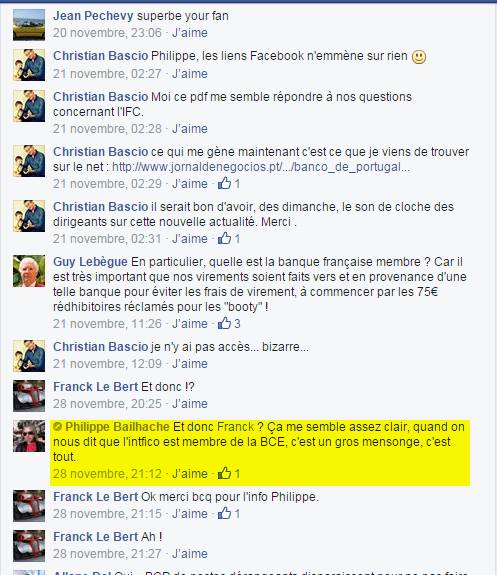Click thumbs-up icon on Franck Le Bert's 21:15 comment
497x575 pixels.
point(224,513)
